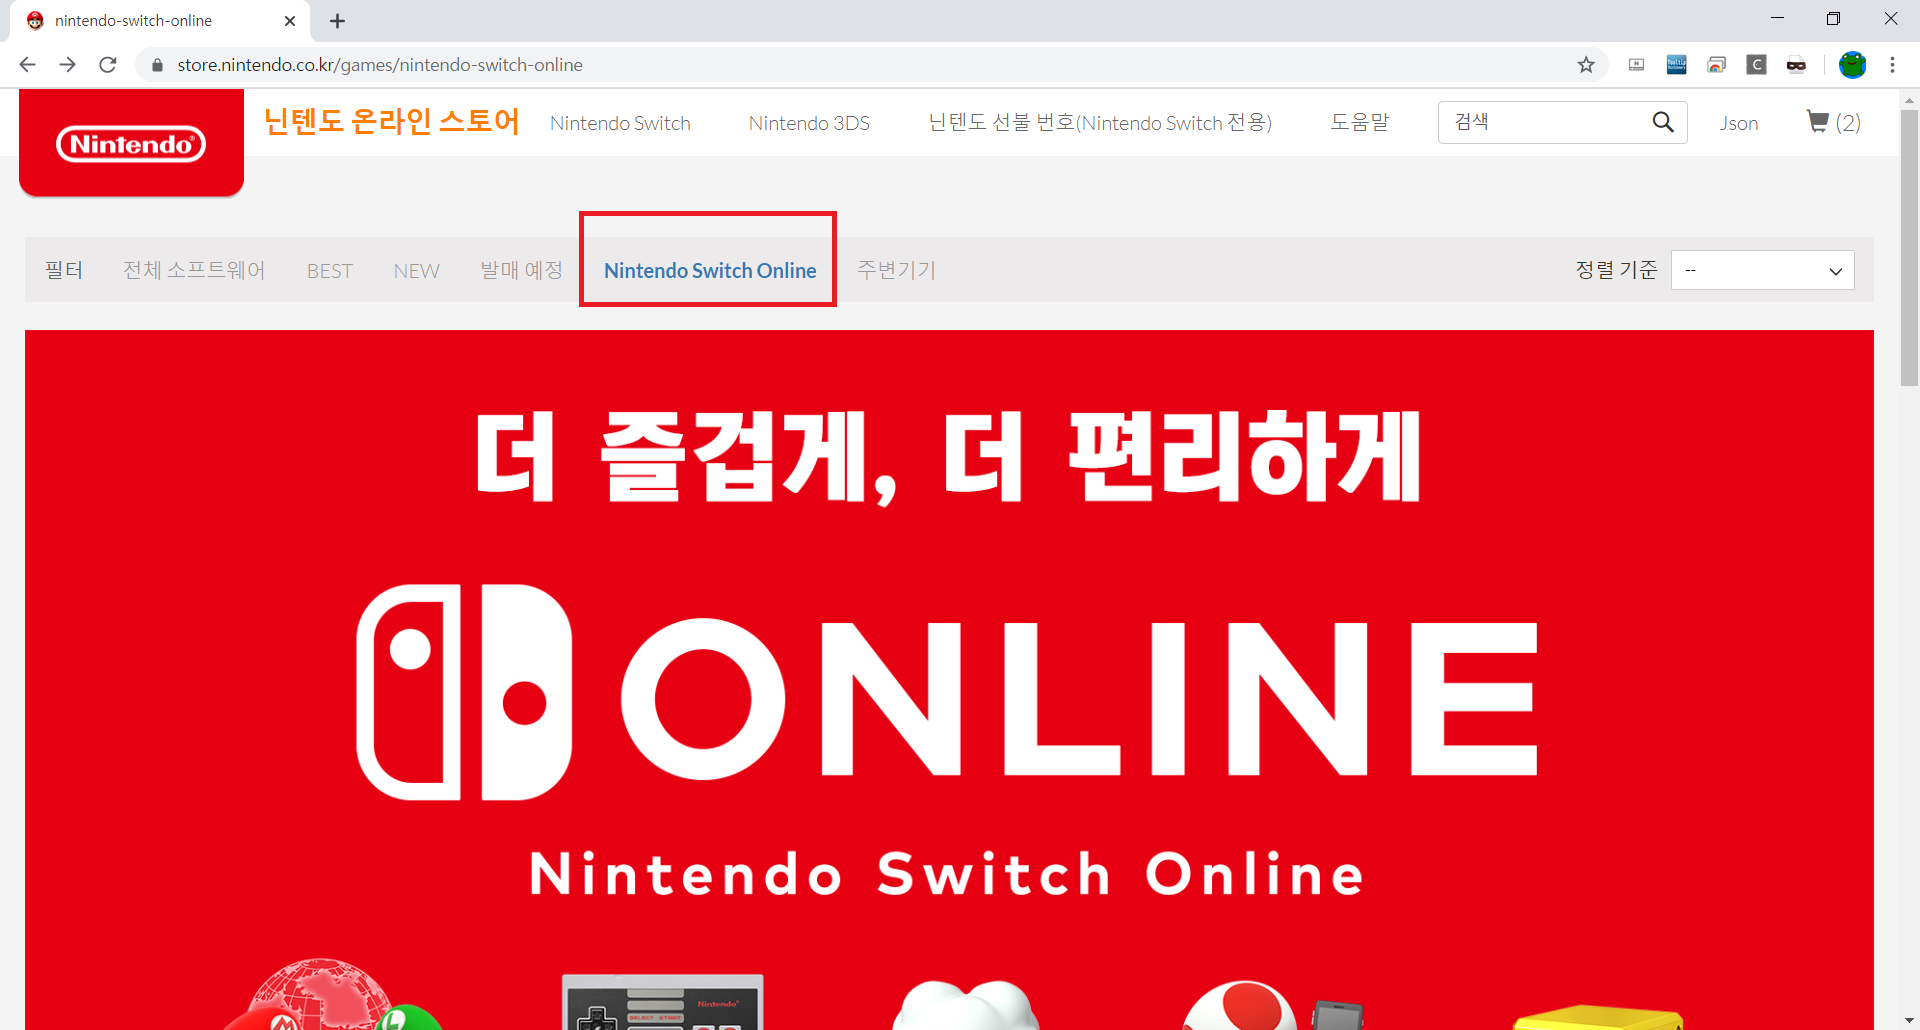This screenshot has width=1920, height=1030.
Task: Select the Nintendo Switch Online tab
Action: point(710,270)
